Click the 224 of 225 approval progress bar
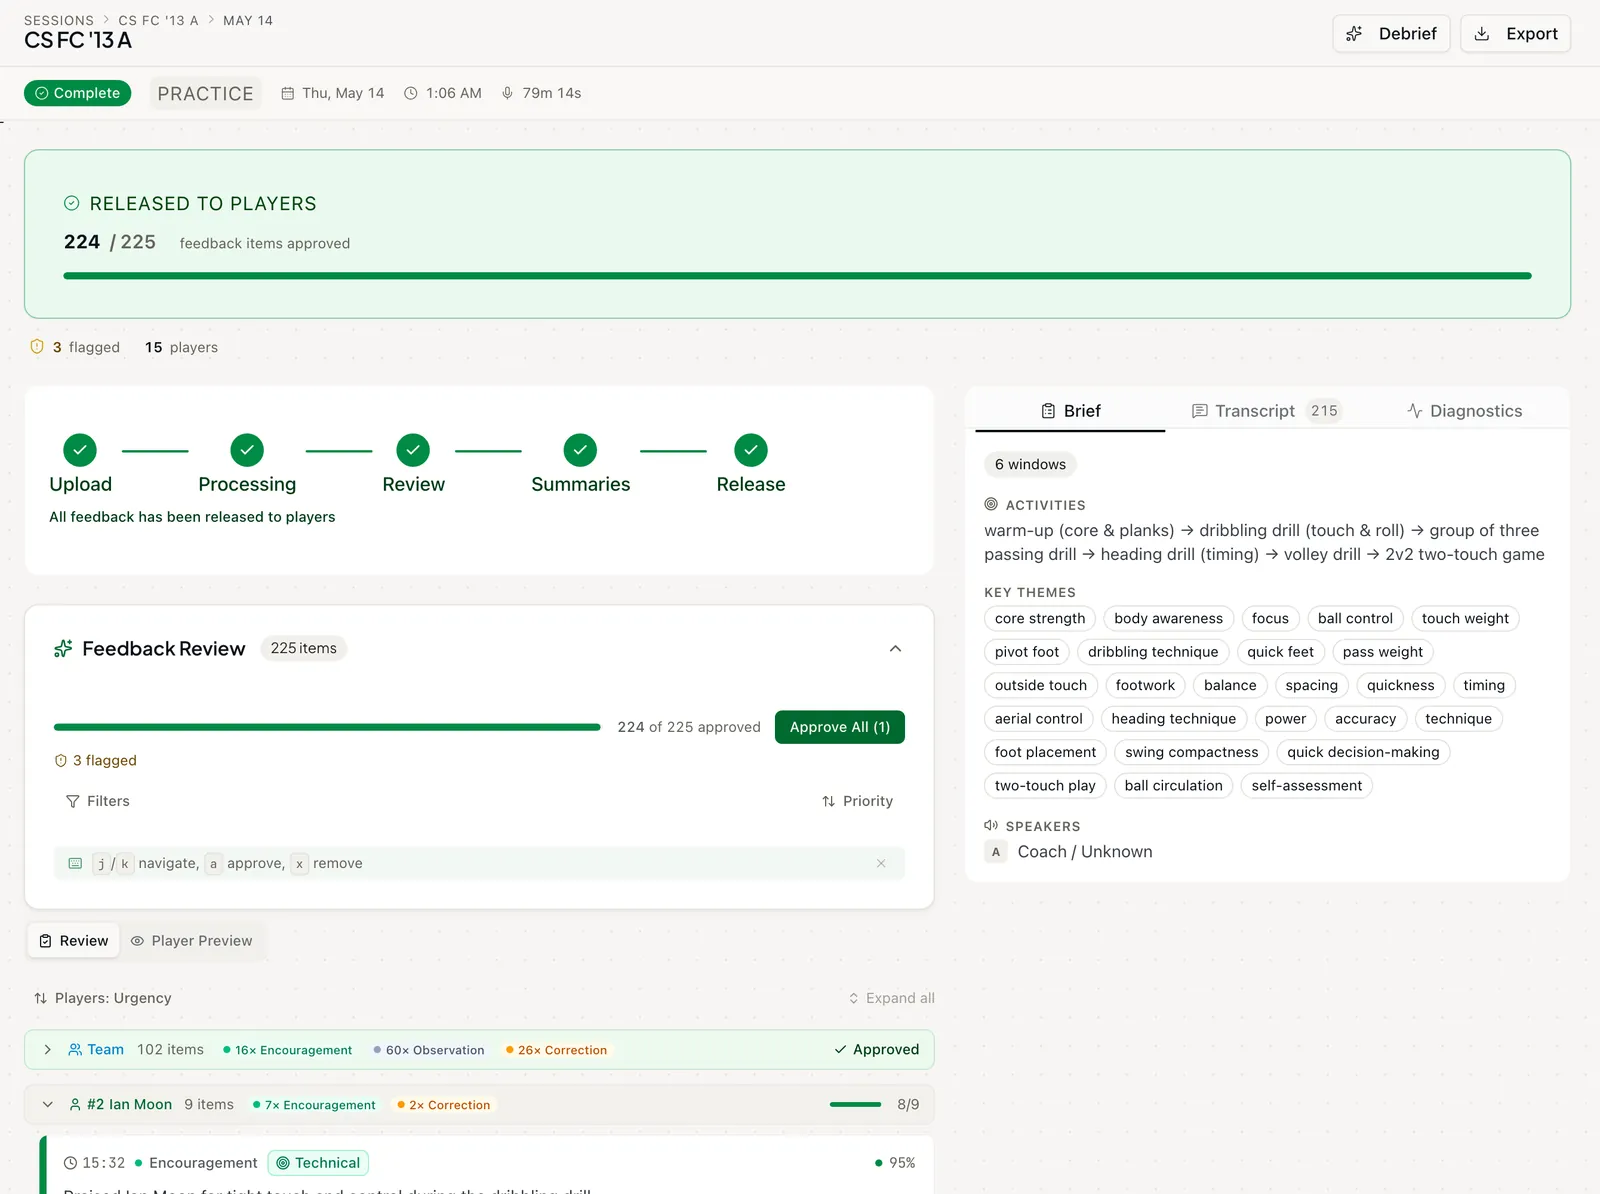 pyautogui.click(x=327, y=727)
